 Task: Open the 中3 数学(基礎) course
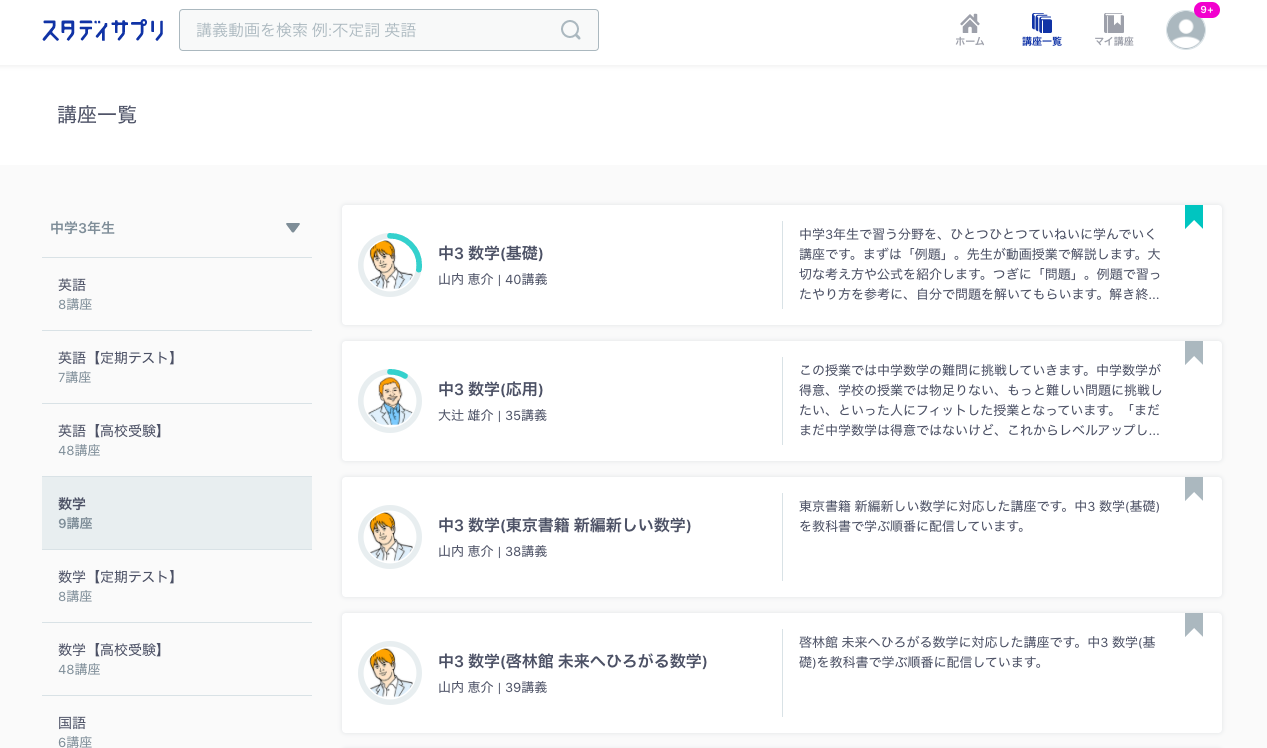pyautogui.click(x=489, y=254)
